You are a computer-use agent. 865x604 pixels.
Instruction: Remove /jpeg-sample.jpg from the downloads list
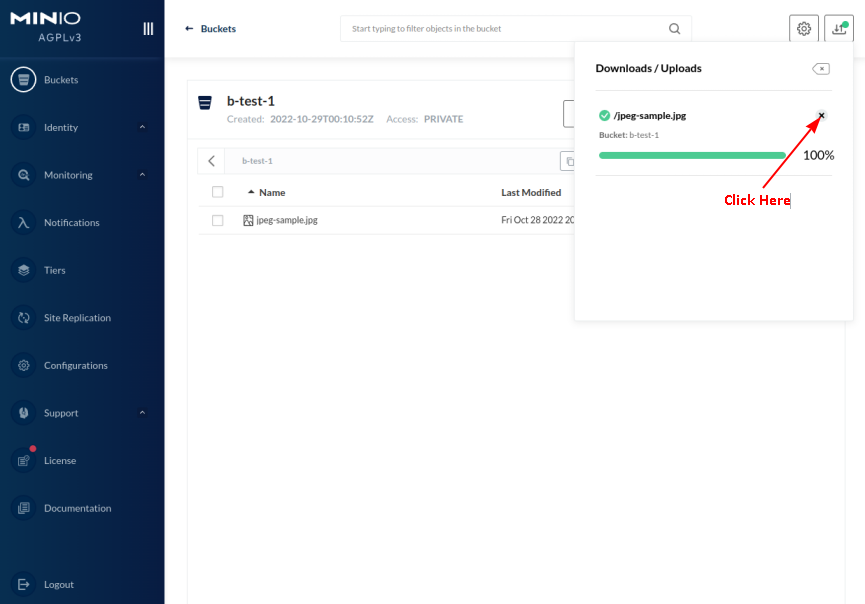pyautogui.click(x=822, y=116)
